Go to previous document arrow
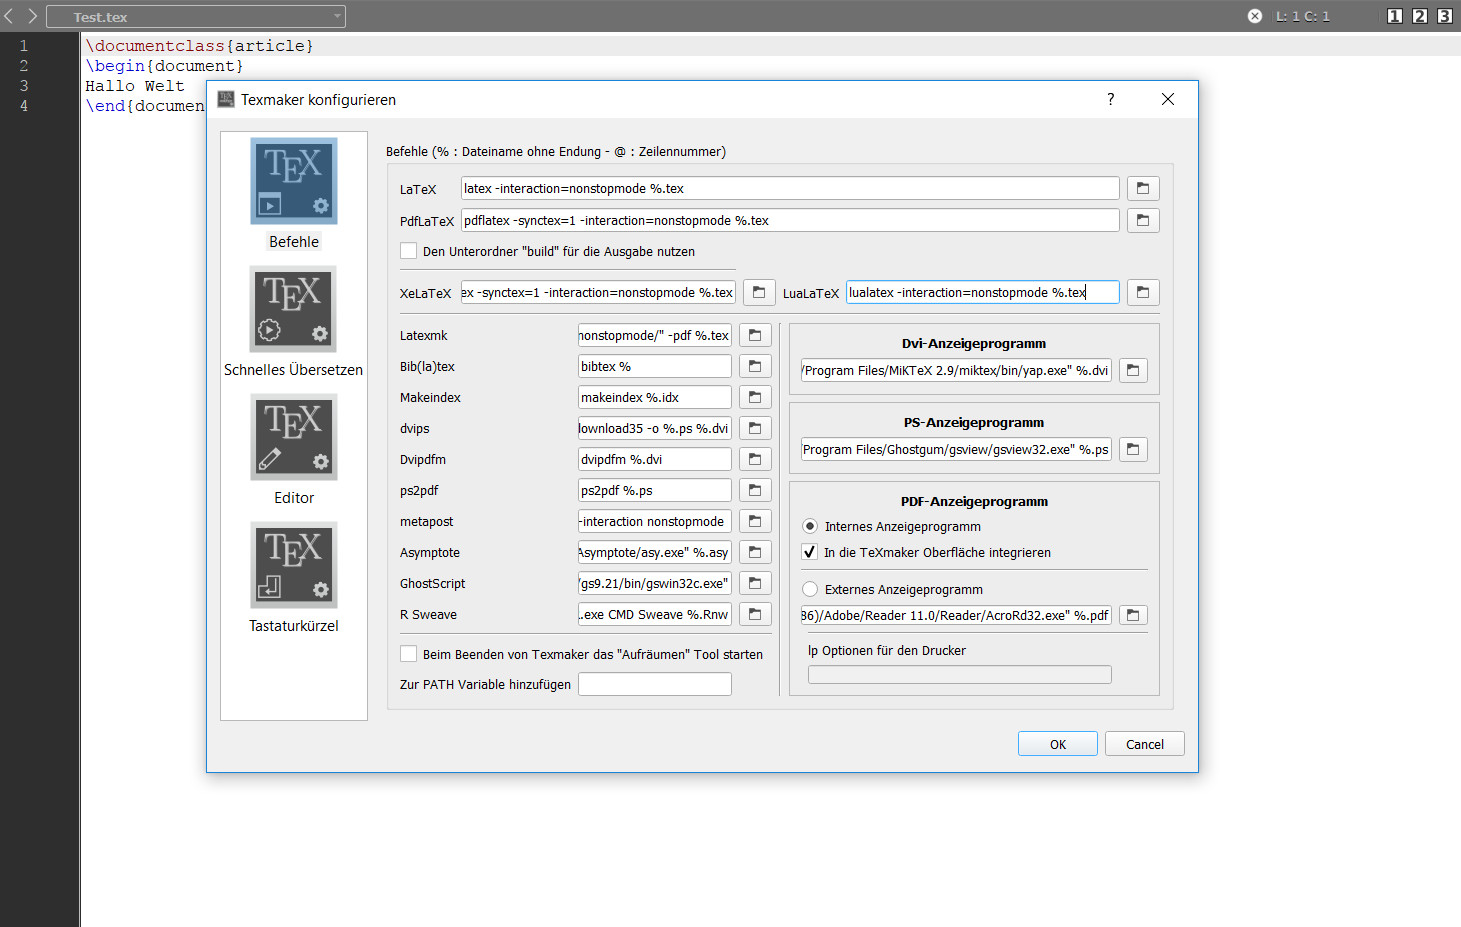This screenshot has height=927, width=1461. (9, 16)
